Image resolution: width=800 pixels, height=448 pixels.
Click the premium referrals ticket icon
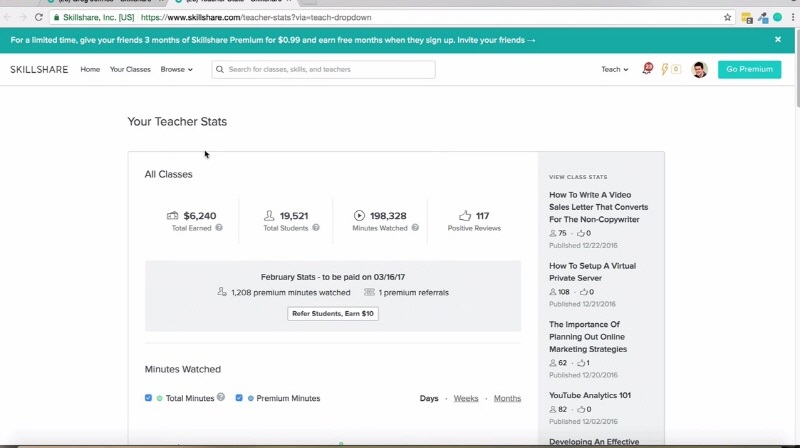(x=369, y=292)
